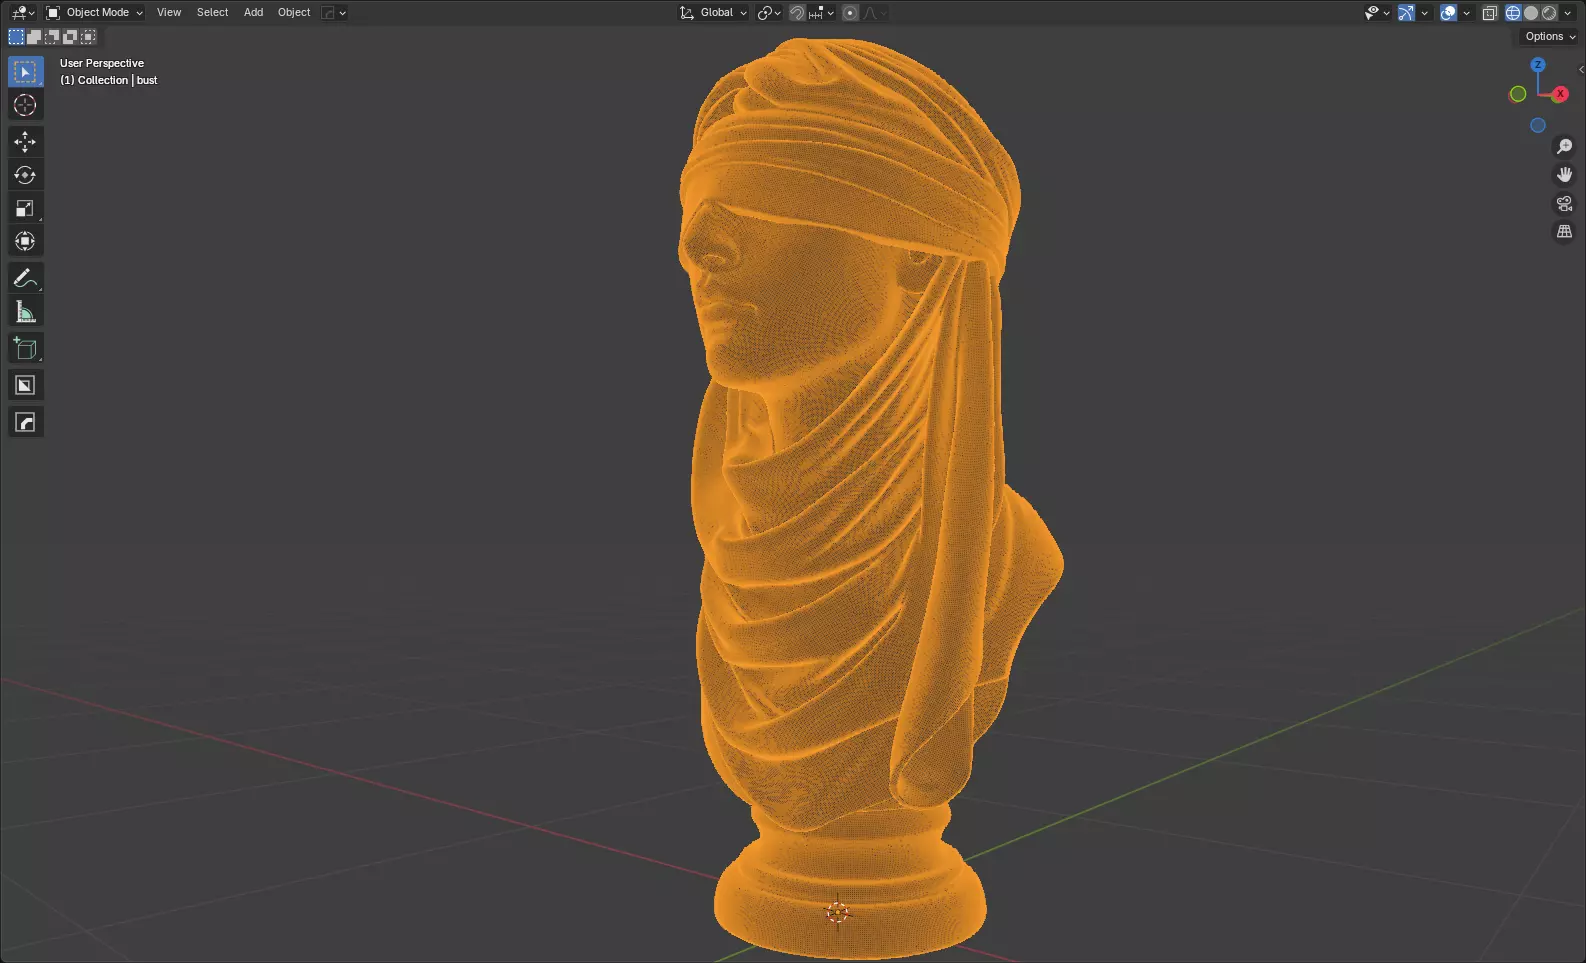The height and width of the screenshot is (963, 1586).
Task: Click the pan view hand button
Action: pyautogui.click(x=1565, y=175)
